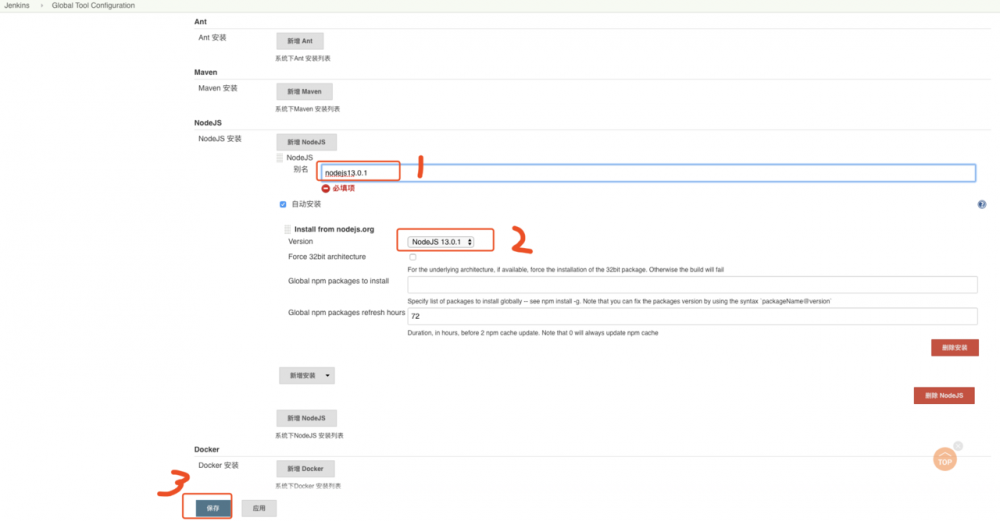The image size is (1000, 521).
Task: Click the Docker section heading
Action: coord(207,450)
